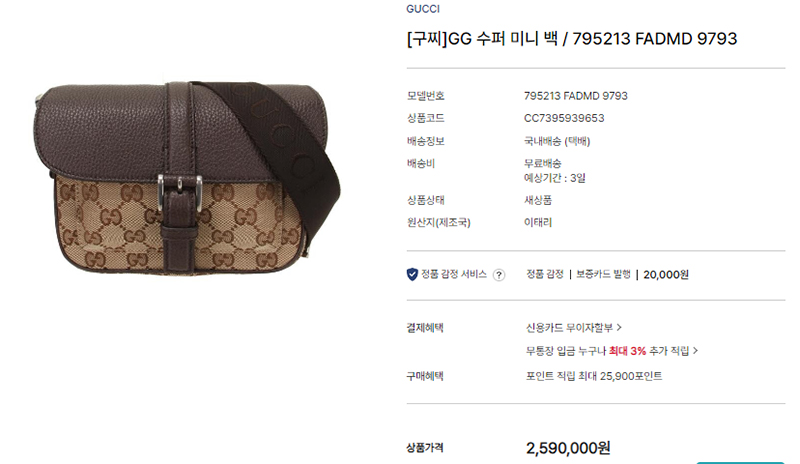Image resolution: width=800 pixels, height=464 pixels.
Task: Click the 정품 감정 서비스 label
Action: tap(454, 275)
